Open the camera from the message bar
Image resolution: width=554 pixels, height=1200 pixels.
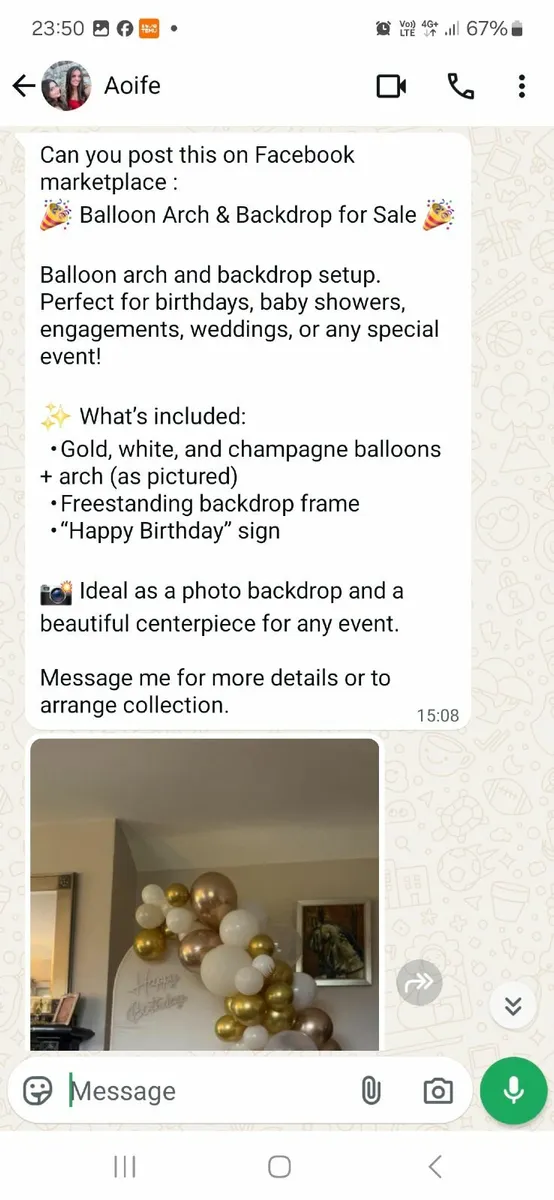click(438, 1091)
